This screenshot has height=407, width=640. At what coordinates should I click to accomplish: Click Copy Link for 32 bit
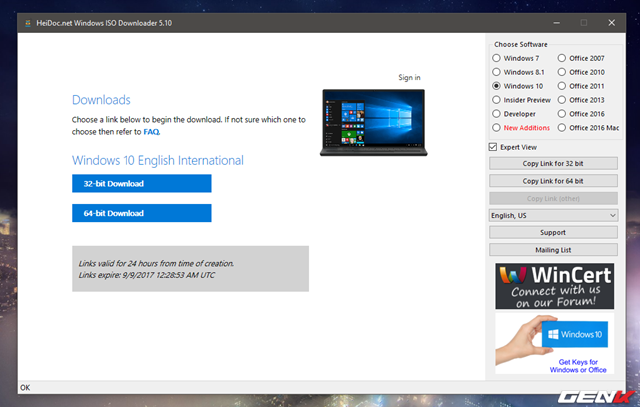click(x=553, y=163)
